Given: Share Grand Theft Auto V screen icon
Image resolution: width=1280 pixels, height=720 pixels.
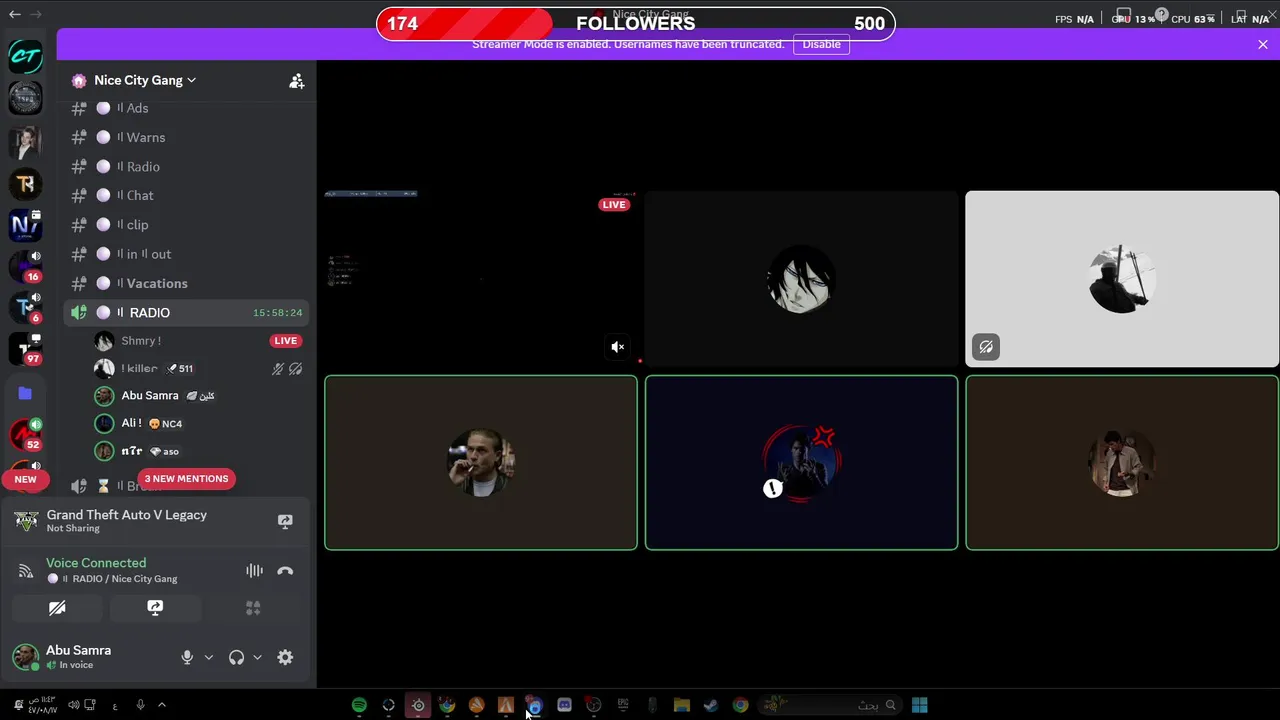Looking at the screenshot, I should click(285, 521).
